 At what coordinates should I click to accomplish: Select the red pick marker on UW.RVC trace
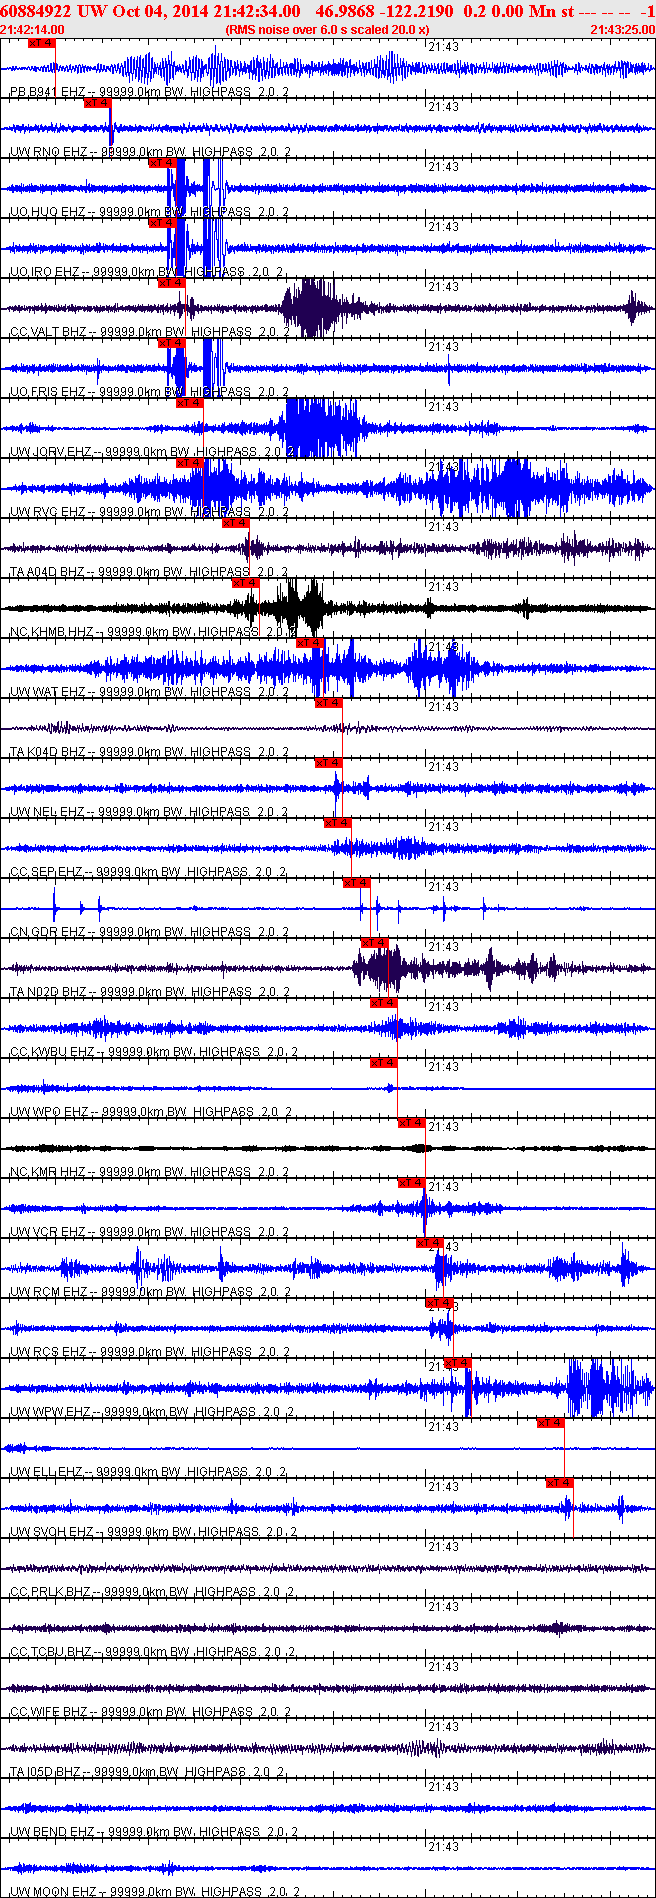(190, 463)
